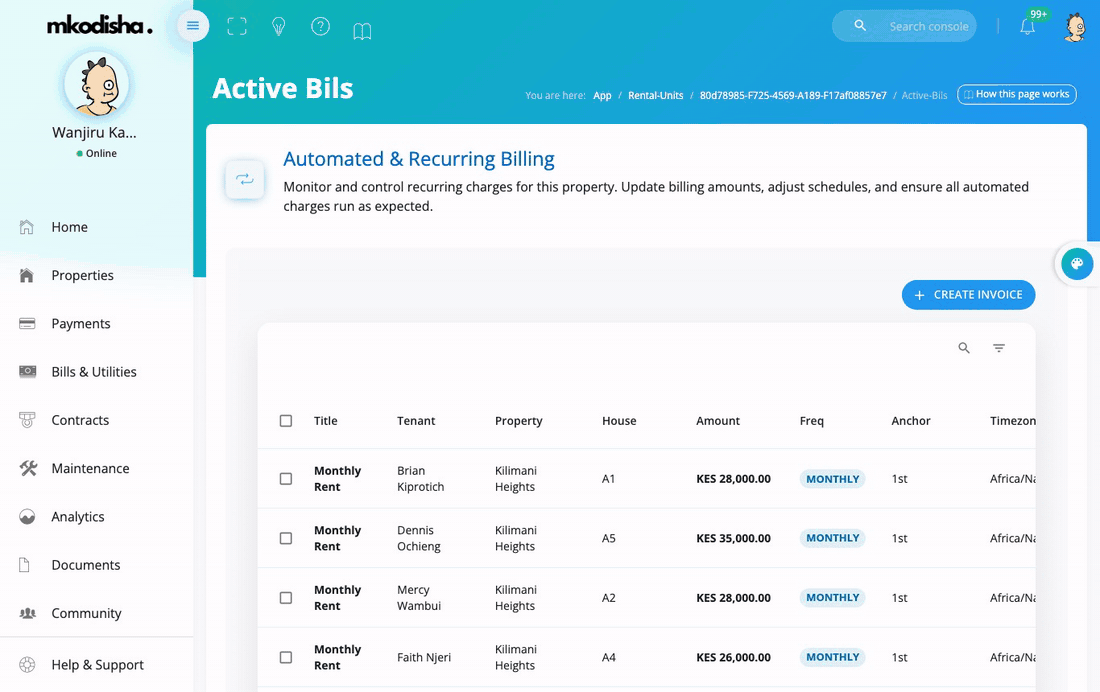Select the Brian Kiprotich row checkbox
Screen dimensions: 1100x692
click(x=286, y=479)
